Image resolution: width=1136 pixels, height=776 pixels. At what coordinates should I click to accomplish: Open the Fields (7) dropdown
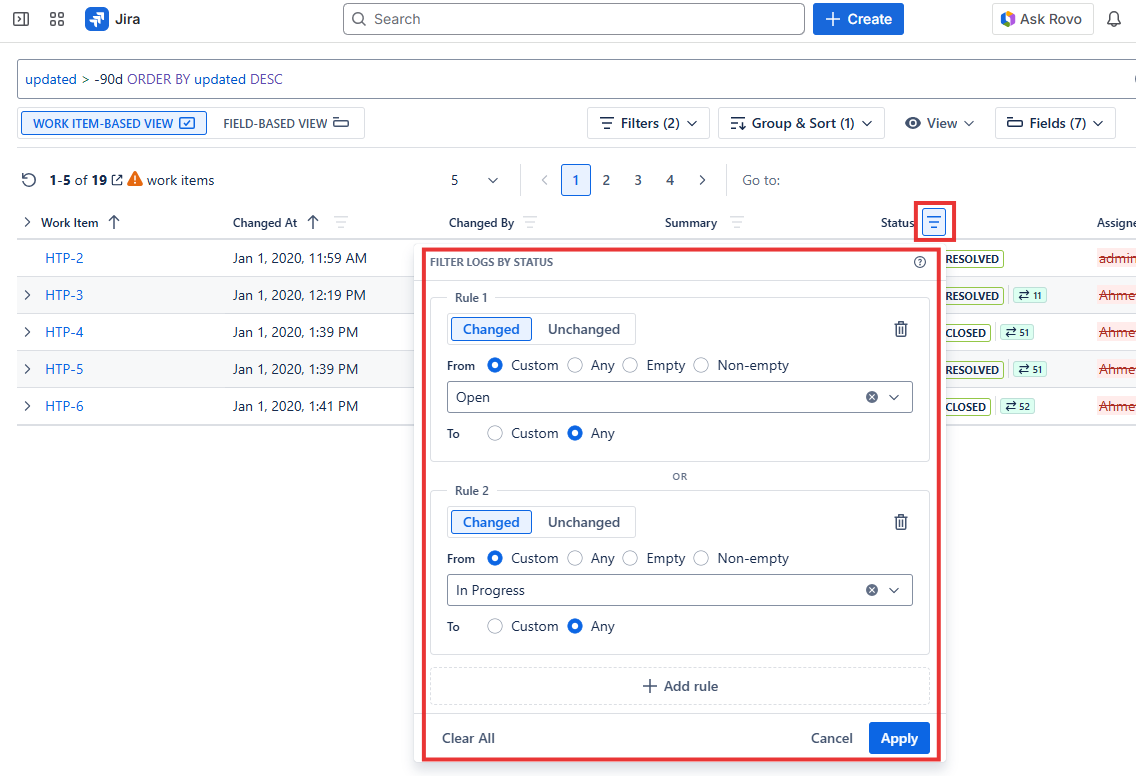[x=1054, y=123]
